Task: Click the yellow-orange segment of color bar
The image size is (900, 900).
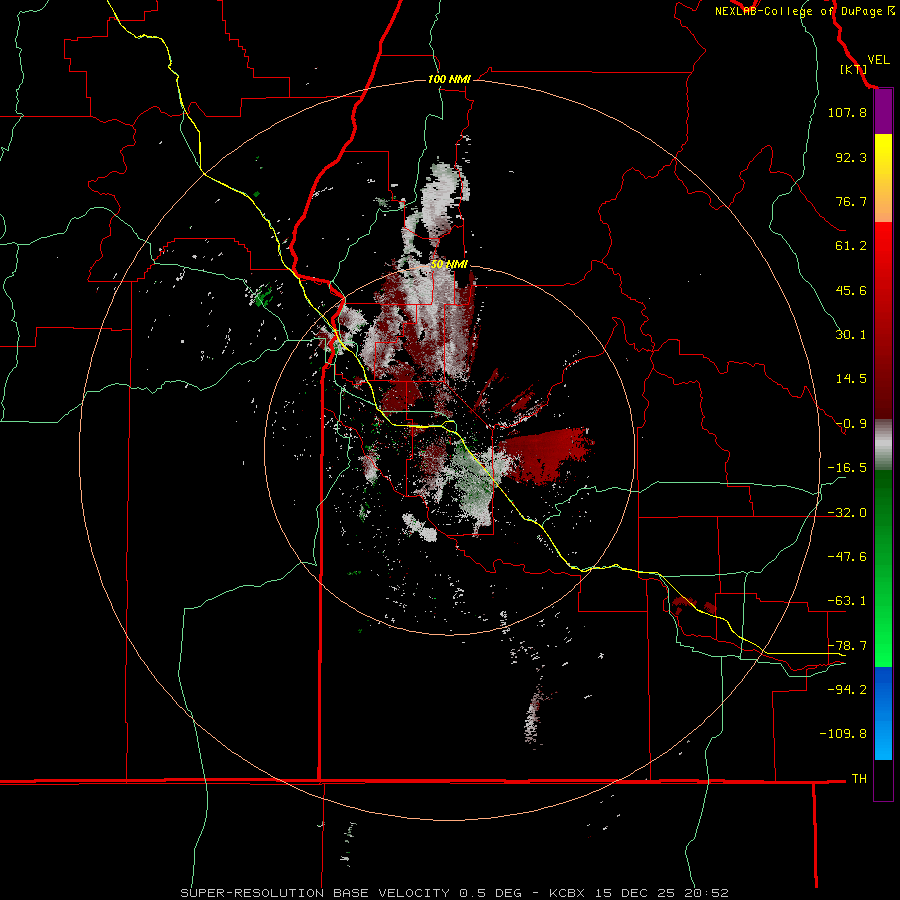Action: click(x=883, y=178)
